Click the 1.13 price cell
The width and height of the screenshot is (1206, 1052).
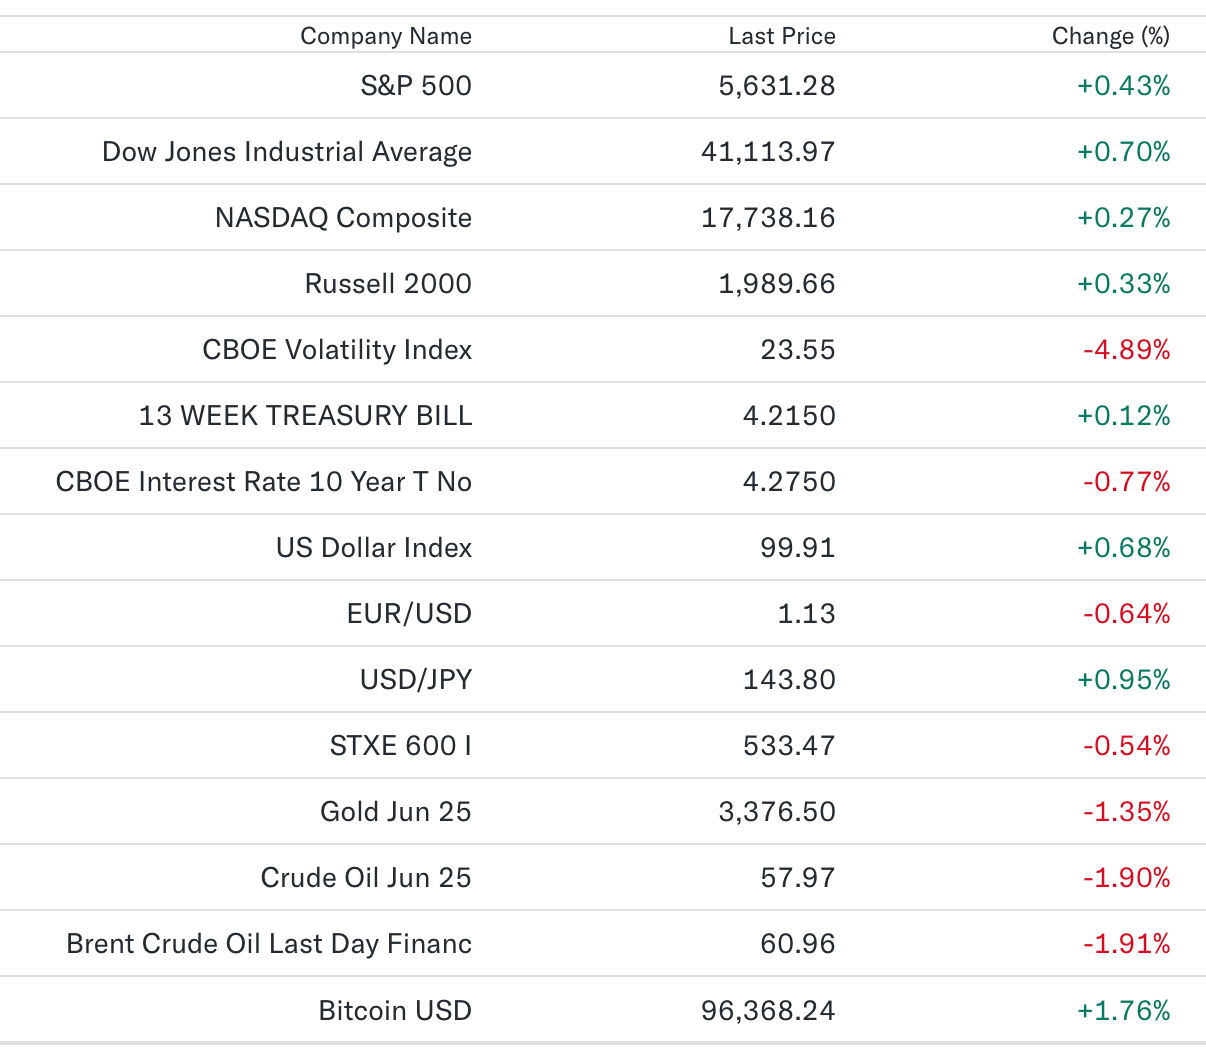[x=807, y=614]
